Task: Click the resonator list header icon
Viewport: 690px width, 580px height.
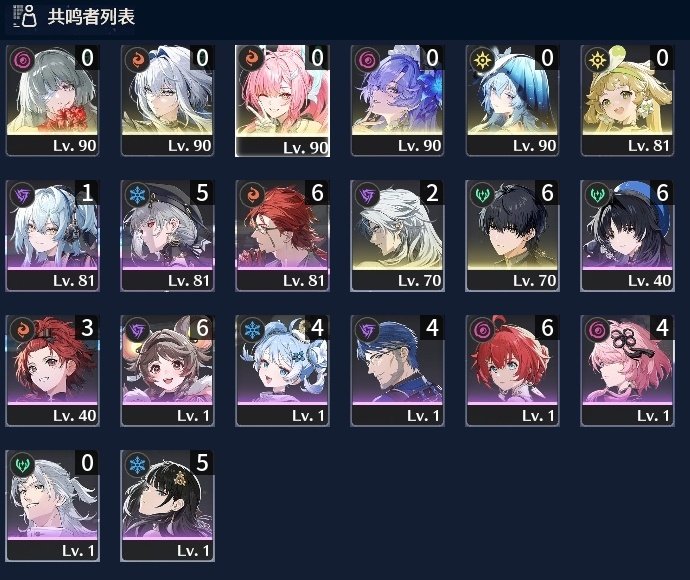Action: (25, 16)
